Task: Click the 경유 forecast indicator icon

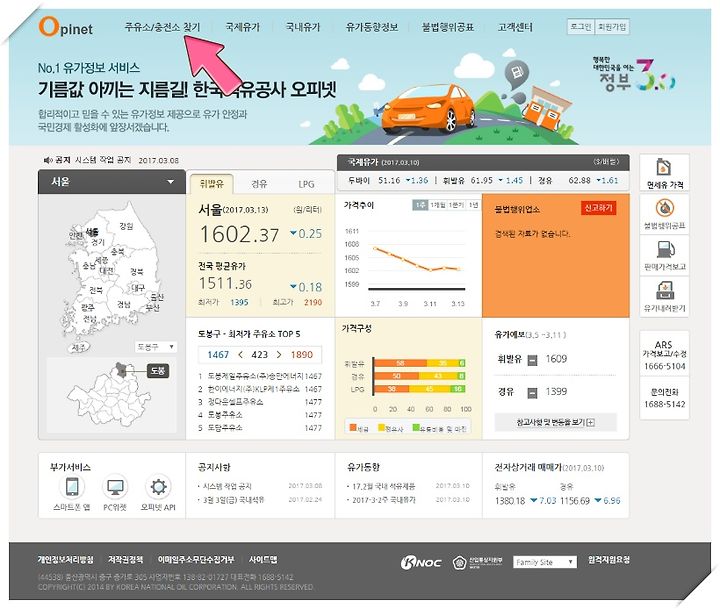Action: pyautogui.click(x=532, y=393)
